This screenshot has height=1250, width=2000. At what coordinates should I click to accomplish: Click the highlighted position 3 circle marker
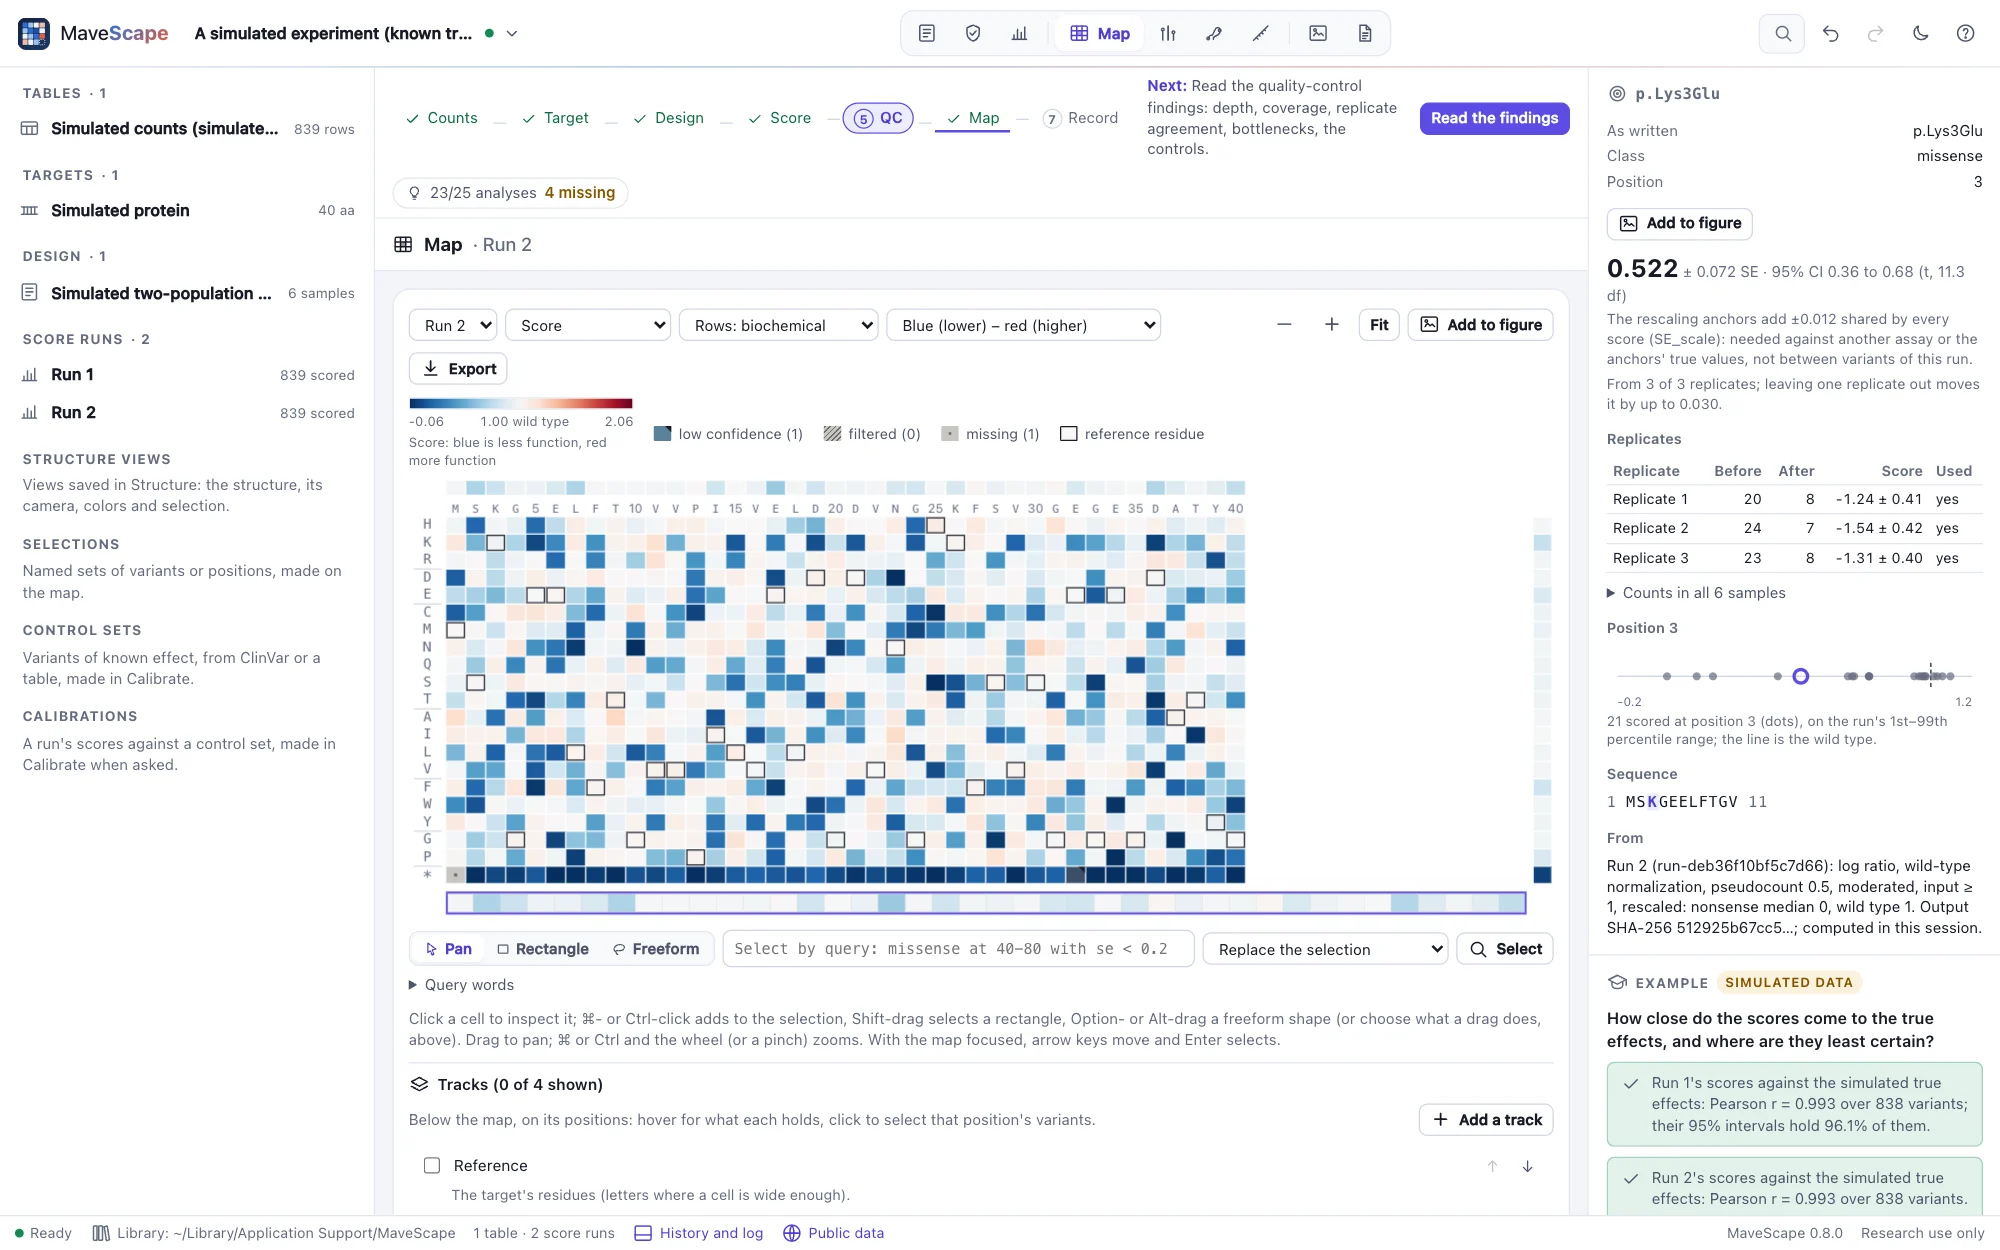(x=1800, y=676)
